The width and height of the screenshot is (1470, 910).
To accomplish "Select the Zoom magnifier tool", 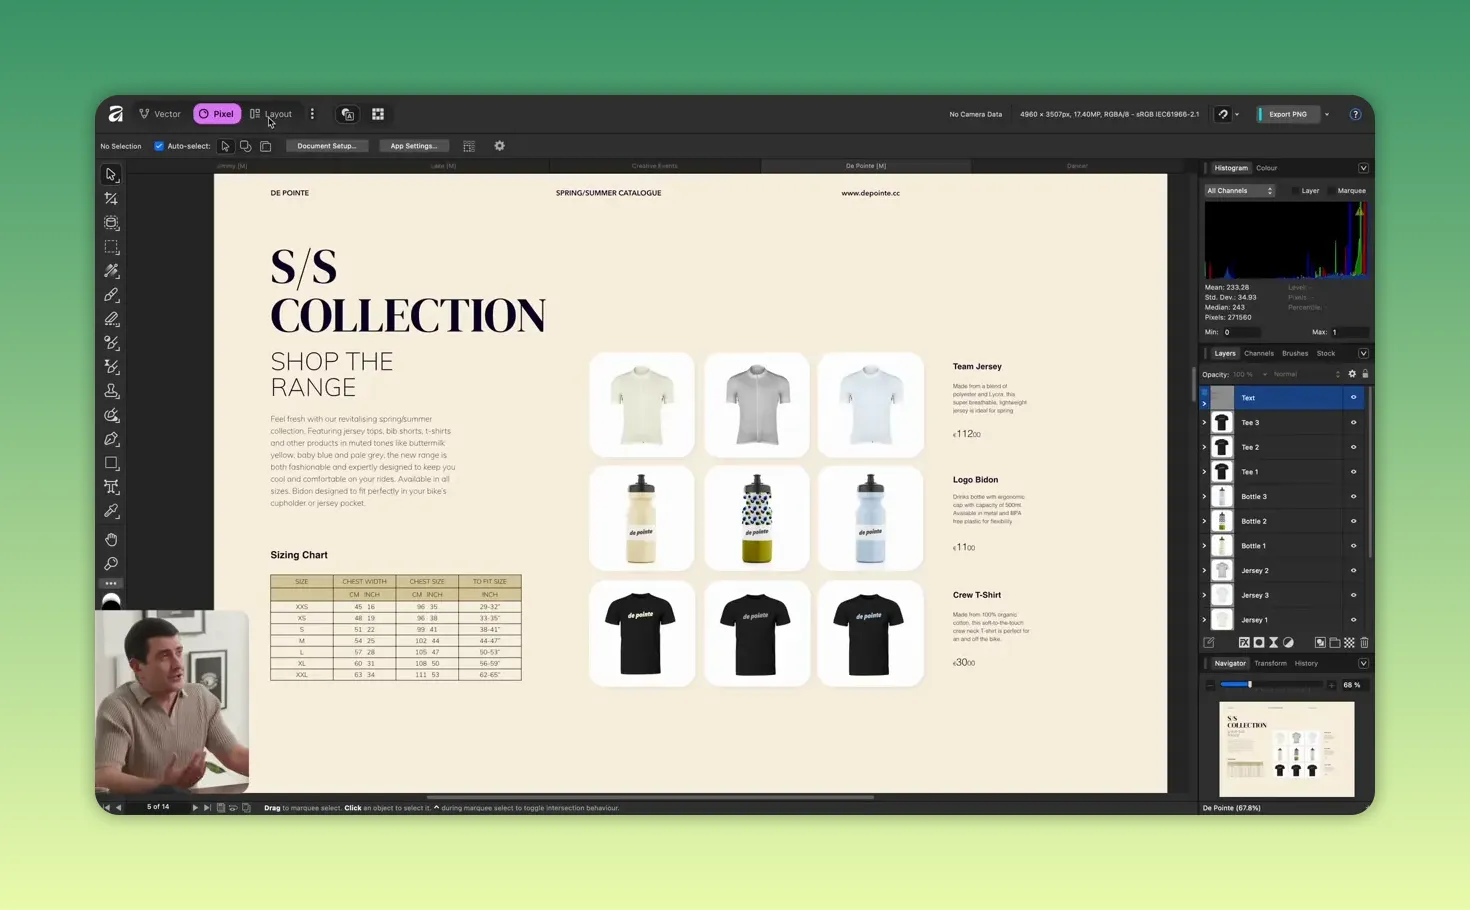I will click(x=111, y=563).
